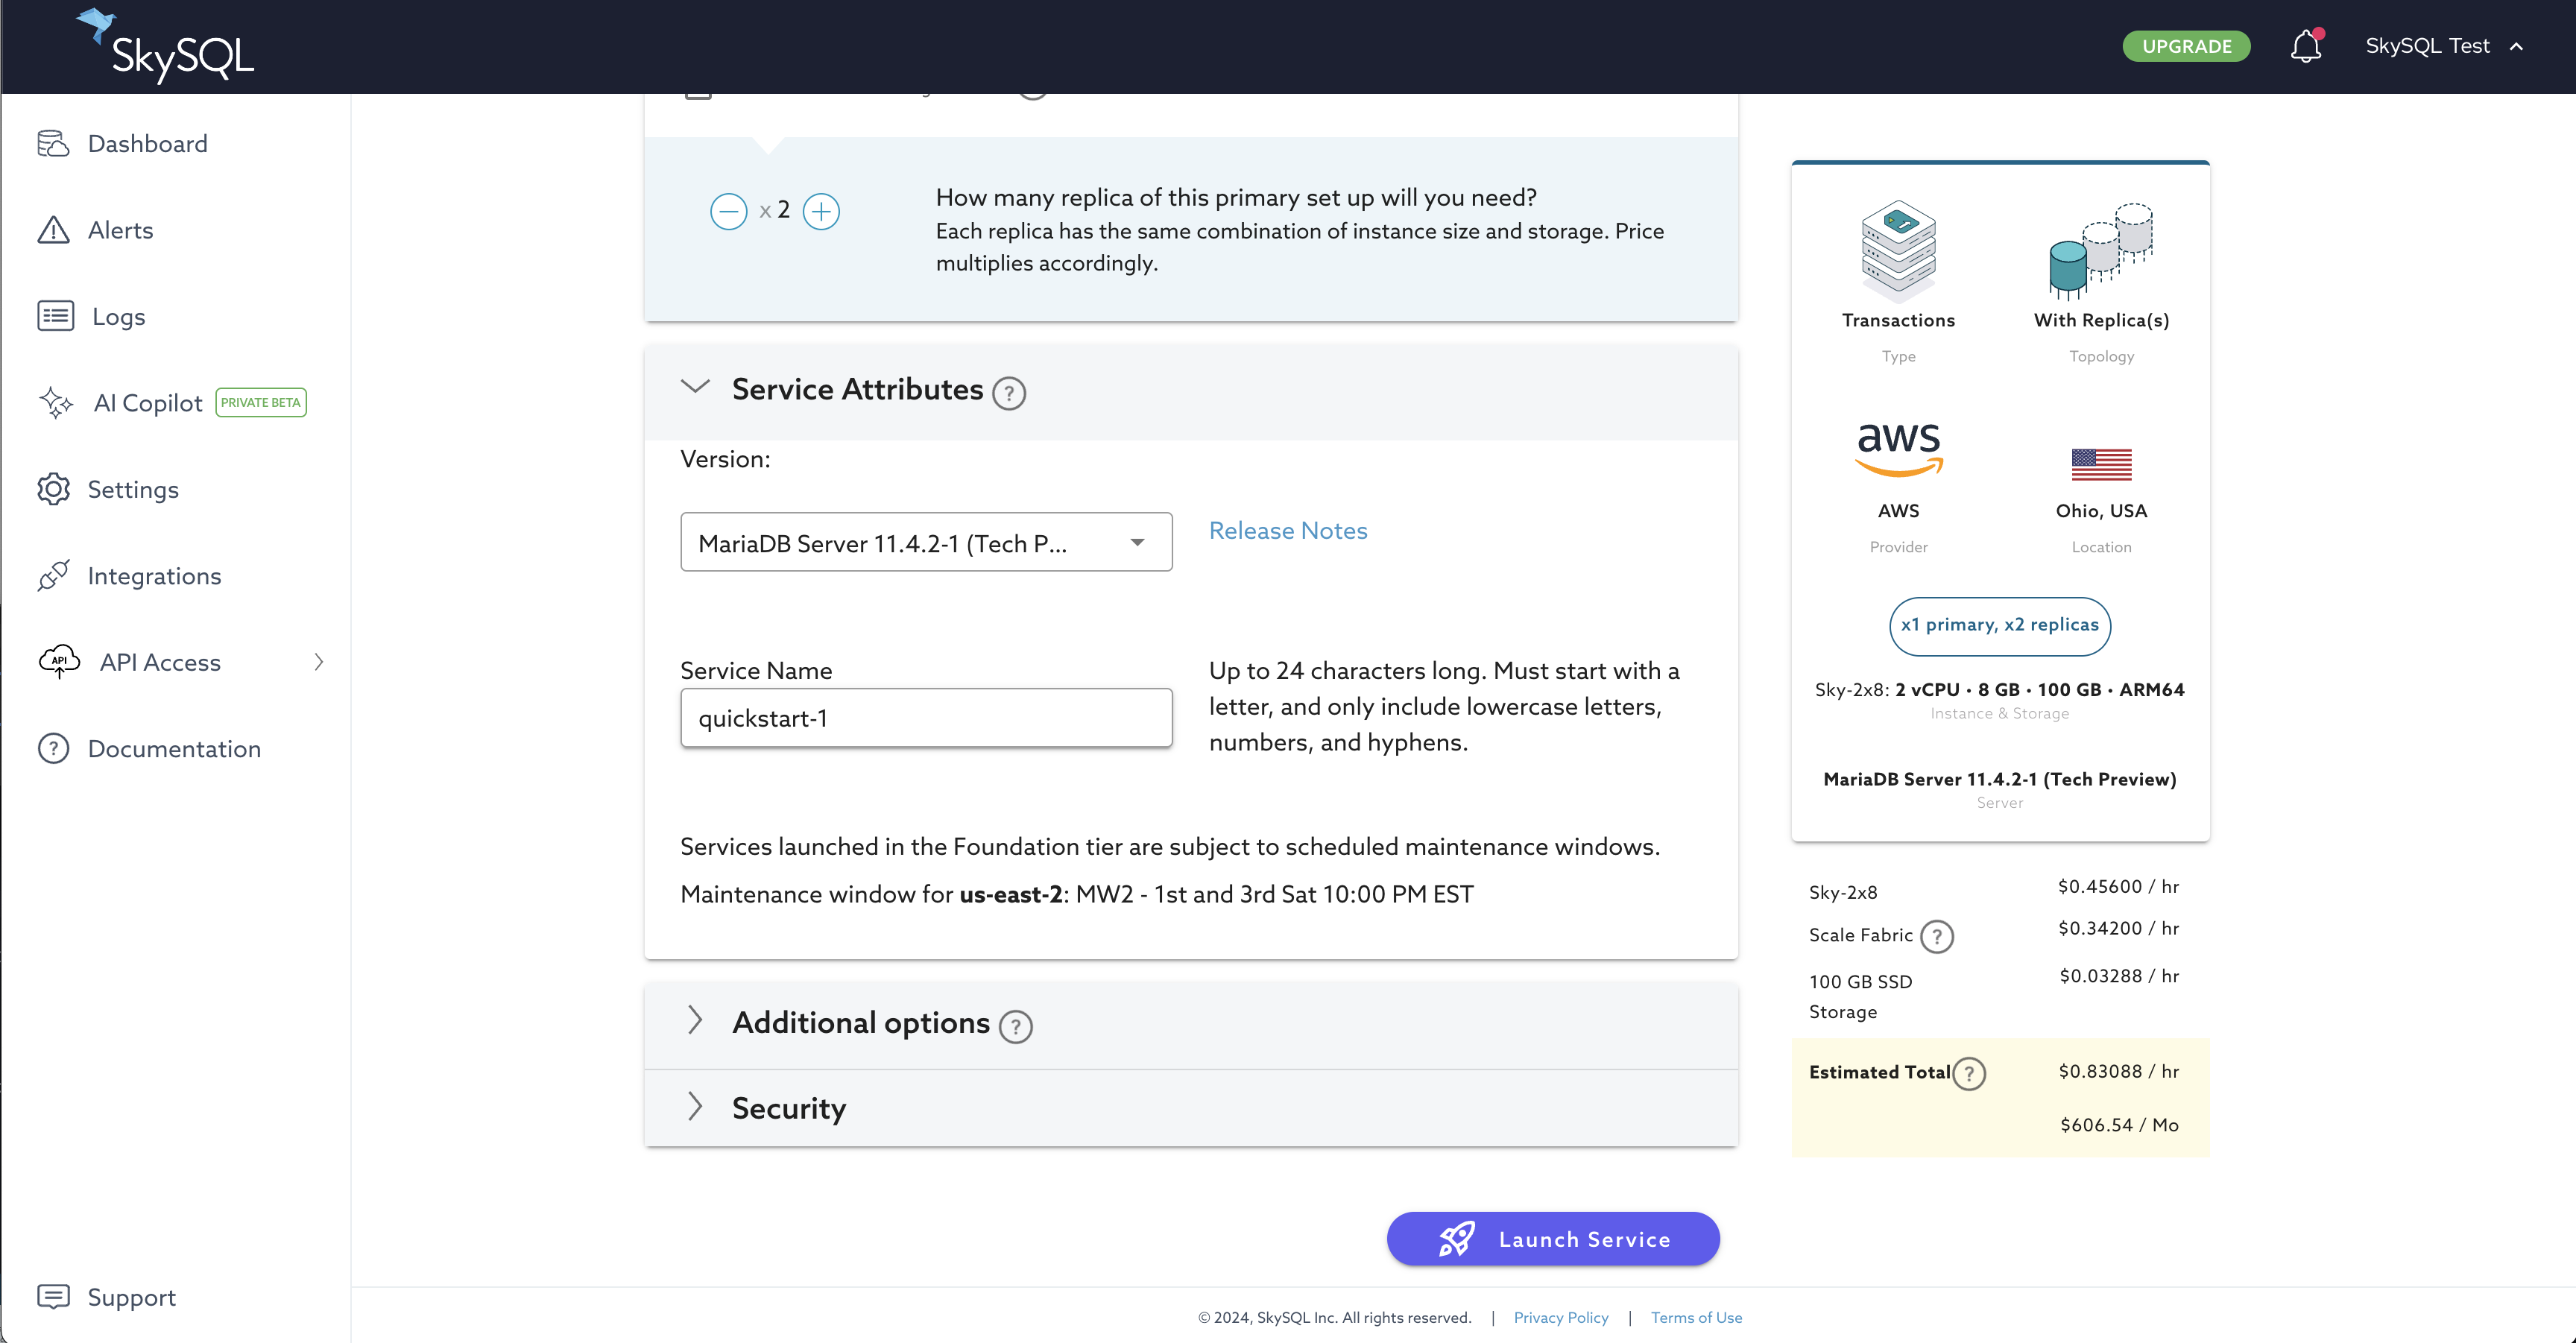Click the SkySQL logo
The image size is (2576, 1343).
[x=166, y=46]
